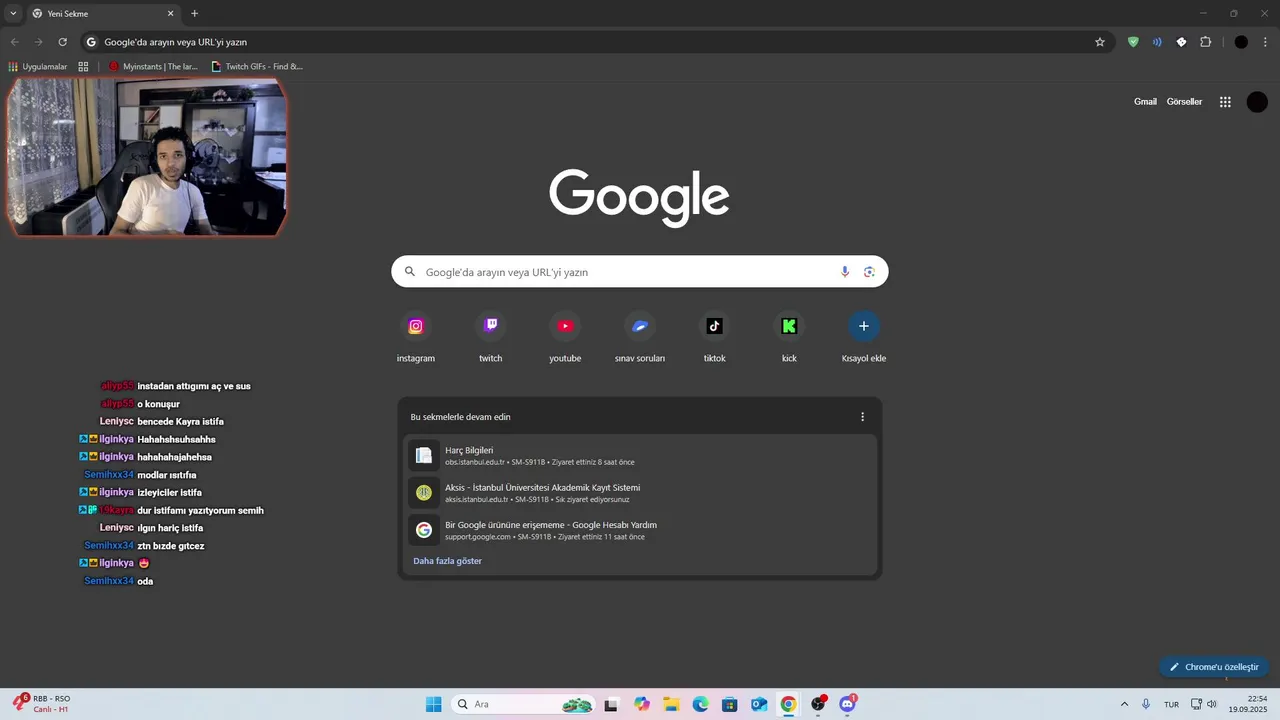
Task: Open the white diamond extension icon
Action: [1181, 42]
